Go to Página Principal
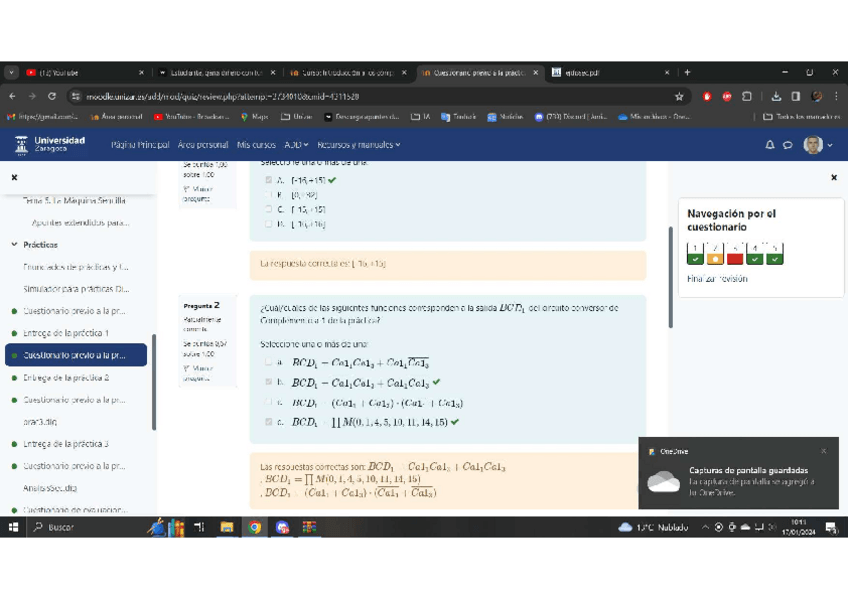Viewport: 848px width, 599px height. (x=140, y=145)
